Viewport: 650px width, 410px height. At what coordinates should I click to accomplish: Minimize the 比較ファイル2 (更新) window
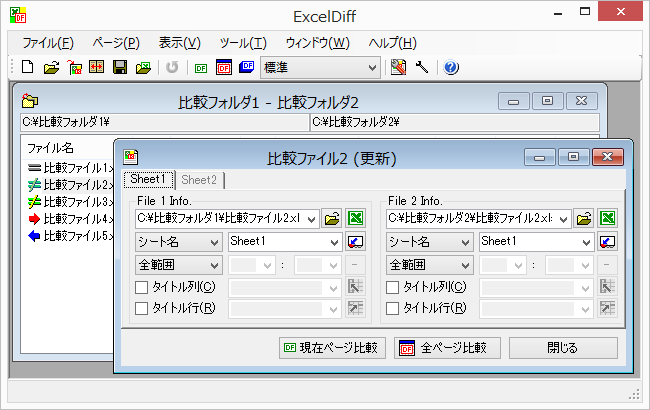[x=539, y=158]
